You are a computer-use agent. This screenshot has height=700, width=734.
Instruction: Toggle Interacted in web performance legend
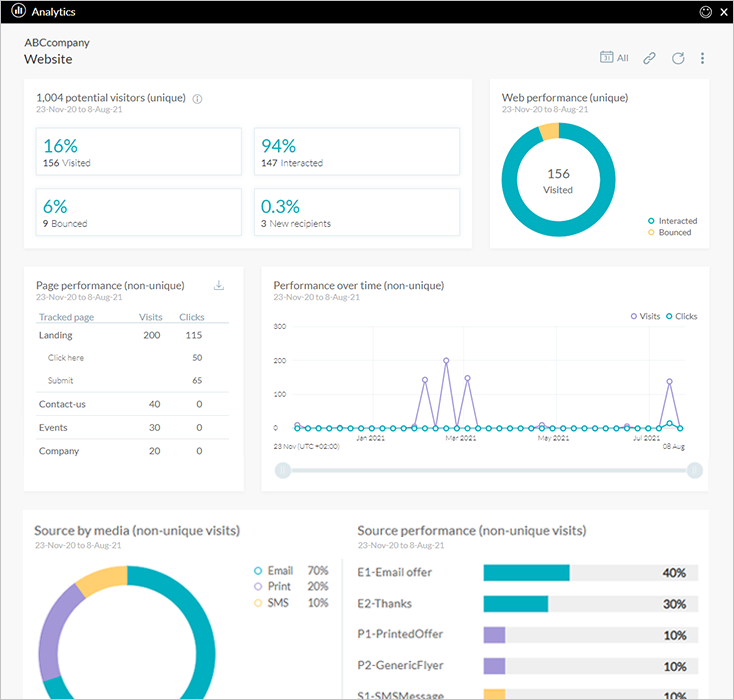672,221
